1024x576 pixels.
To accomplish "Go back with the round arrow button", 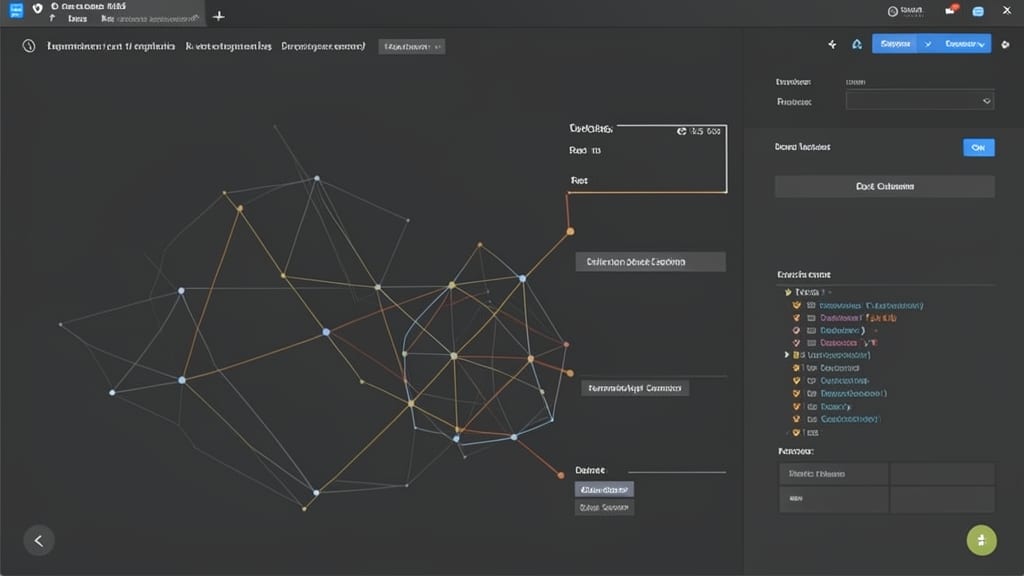I will (x=39, y=541).
